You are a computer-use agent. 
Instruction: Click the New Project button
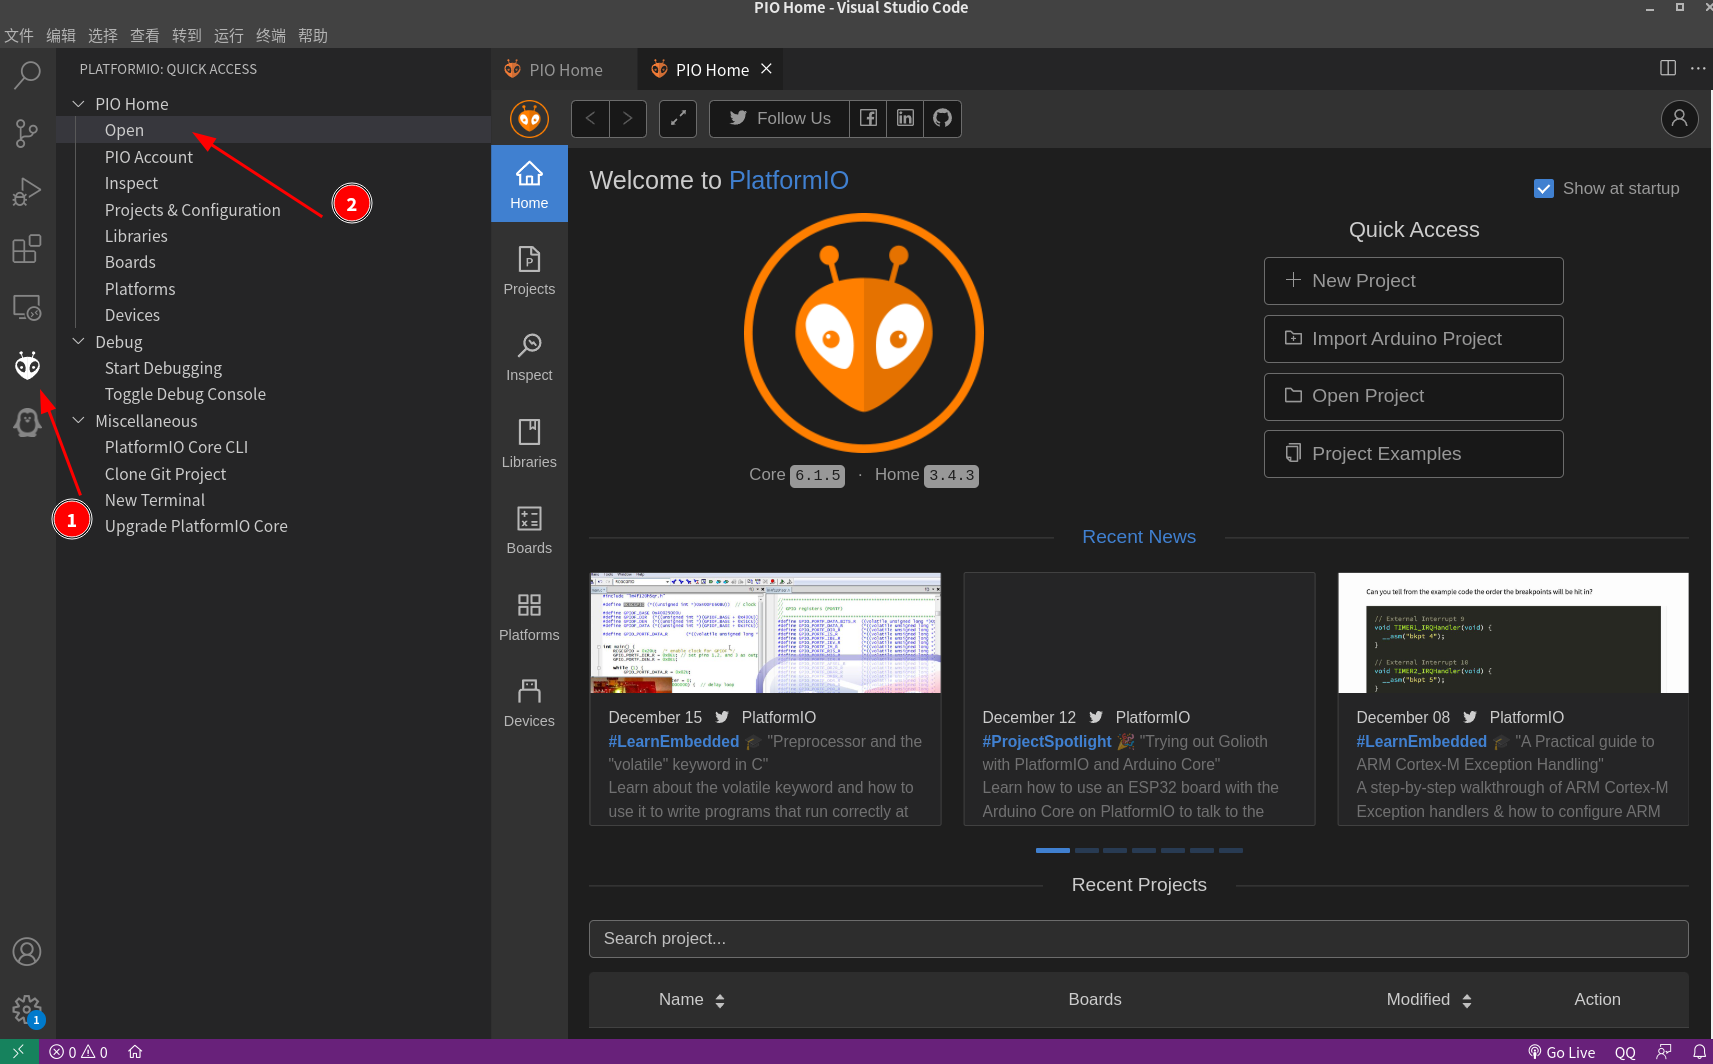1413,281
